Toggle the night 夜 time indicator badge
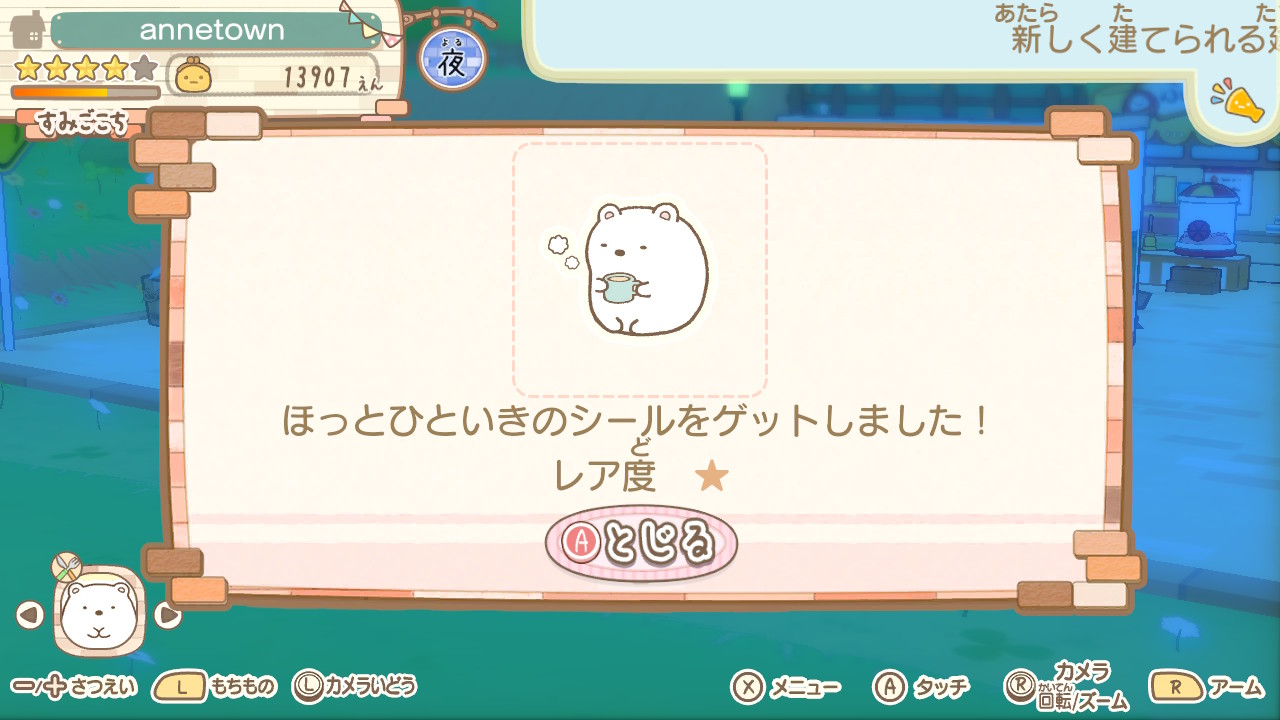1280x720 pixels. (452, 59)
